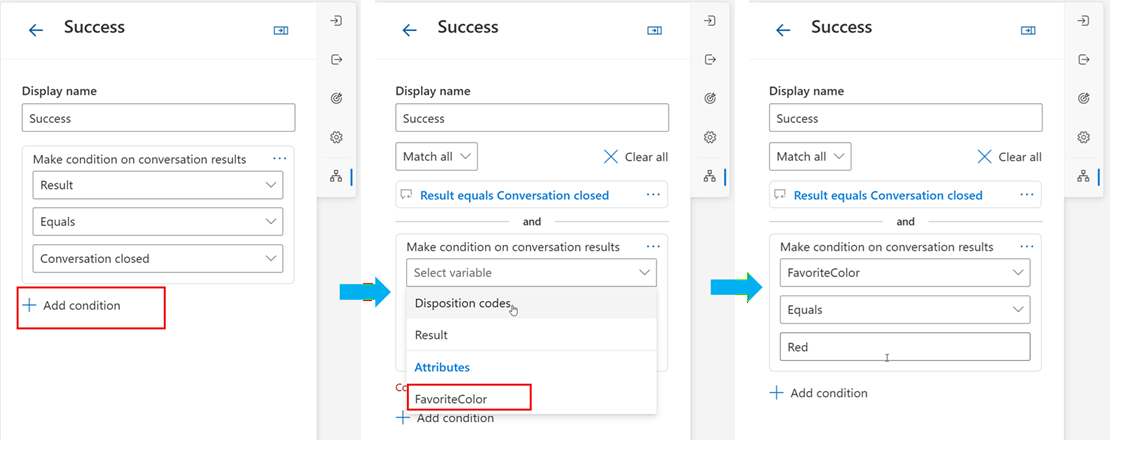Expand the Result dropdown in the left panel
Screen dimensions: 1121x460
pos(158,185)
